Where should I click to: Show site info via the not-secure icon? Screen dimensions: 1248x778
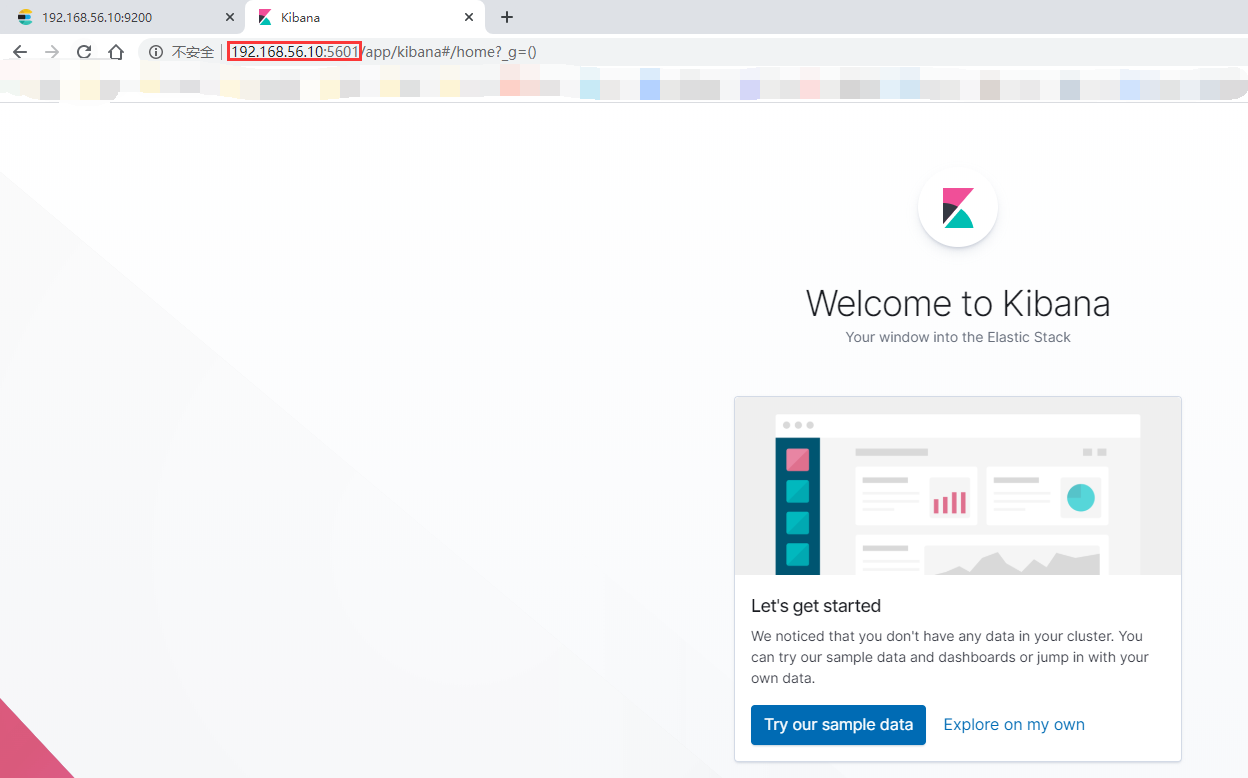pos(156,52)
